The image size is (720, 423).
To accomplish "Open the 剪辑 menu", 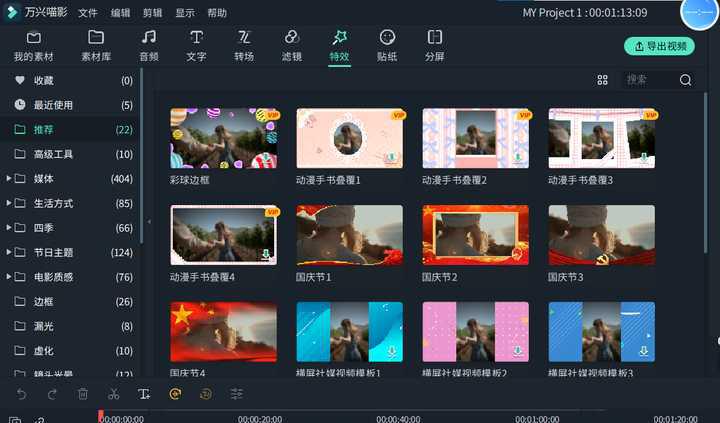I will (152, 13).
